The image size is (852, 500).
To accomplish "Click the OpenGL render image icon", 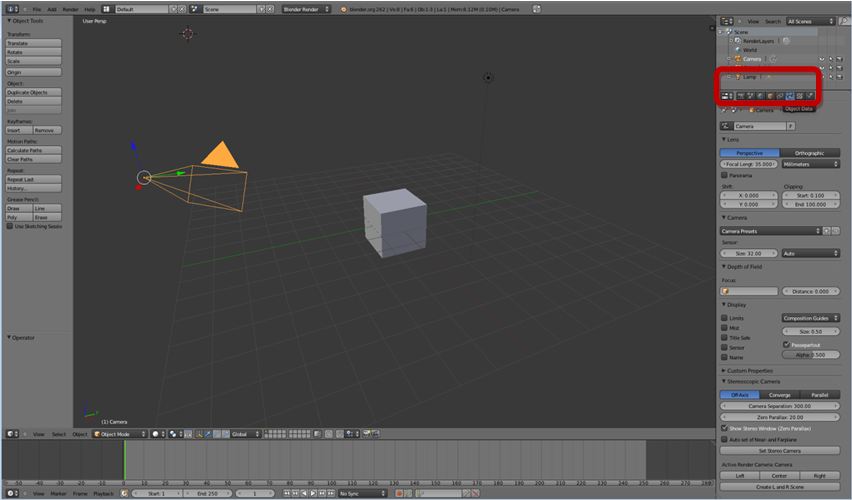I will tap(367, 434).
